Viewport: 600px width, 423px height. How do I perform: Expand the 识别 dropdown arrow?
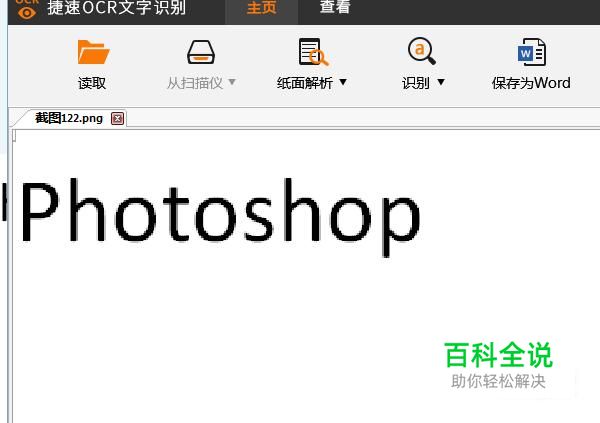pyautogui.click(x=441, y=82)
